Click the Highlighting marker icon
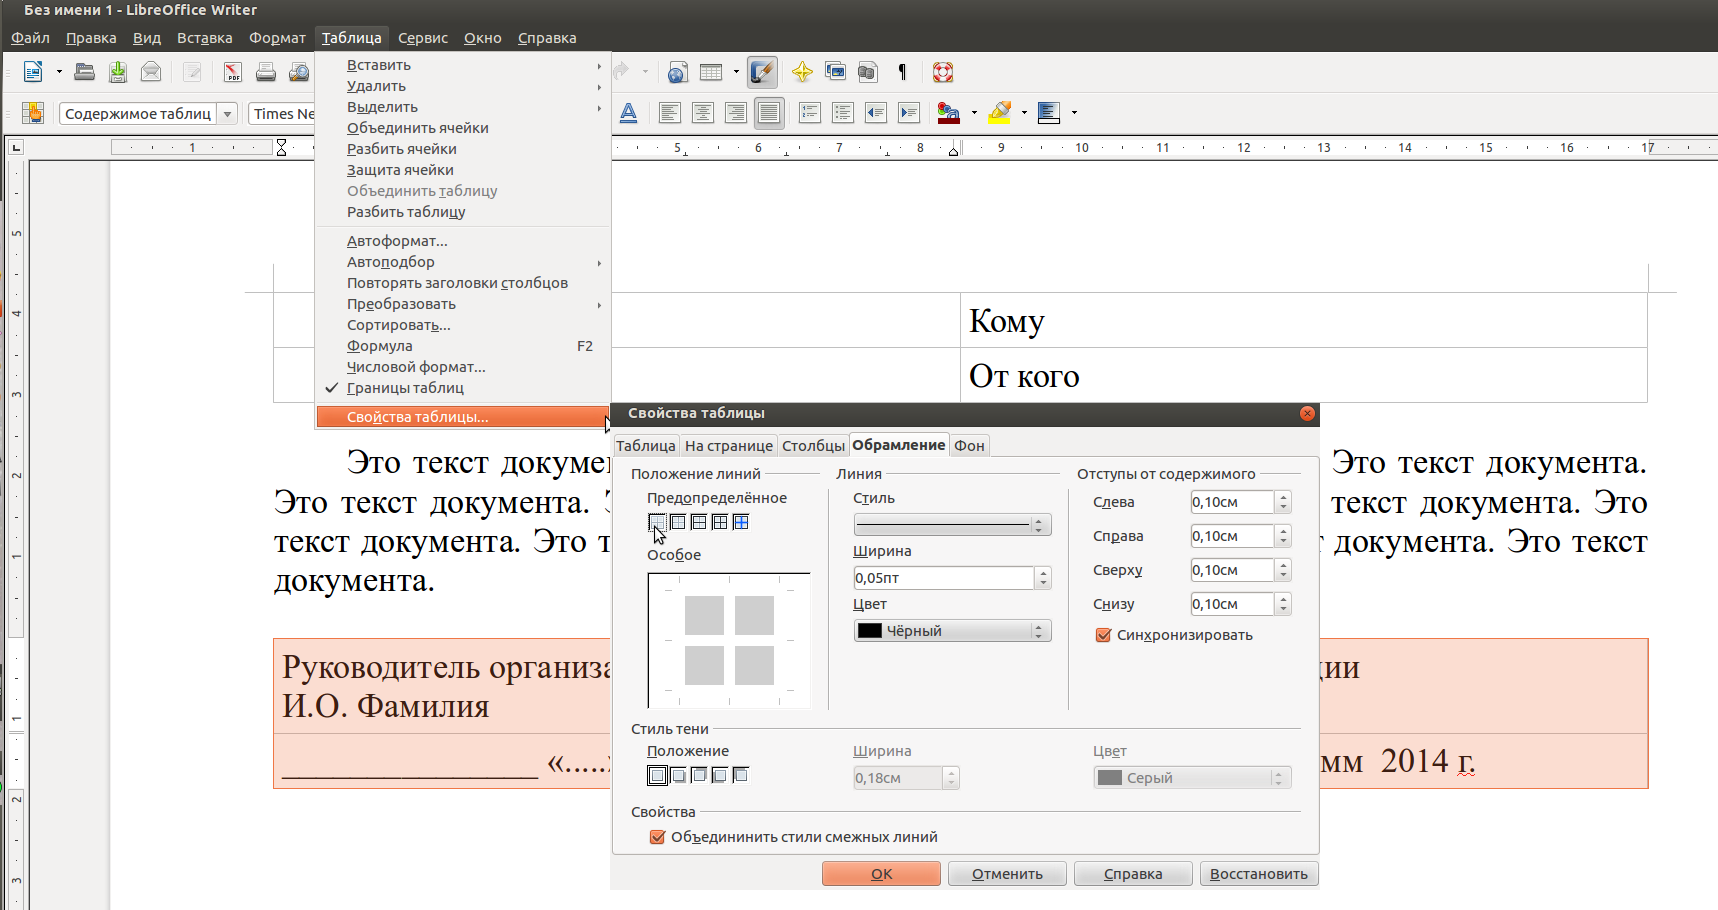The width and height of the screenshot is (1718, 910). pyautogui.click(x=999, y=113)
